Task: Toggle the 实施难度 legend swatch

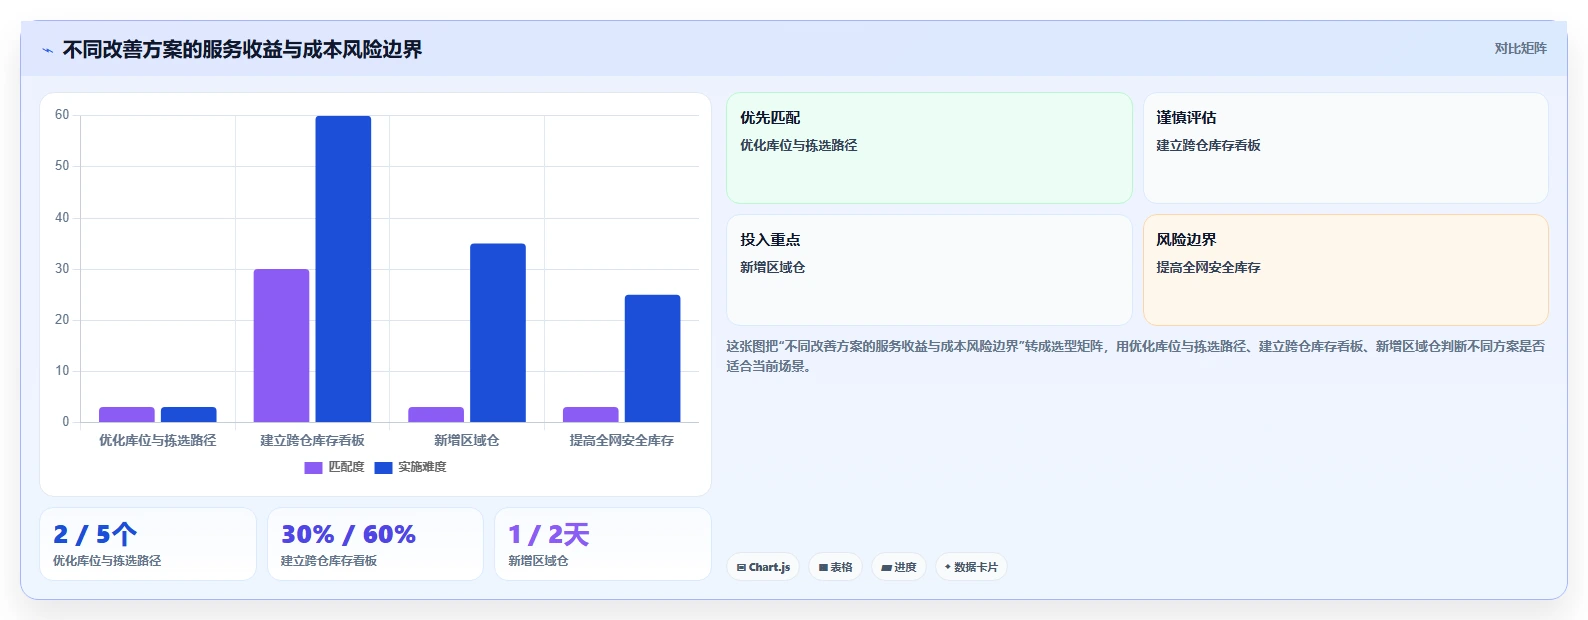Action: pos(383,468)
